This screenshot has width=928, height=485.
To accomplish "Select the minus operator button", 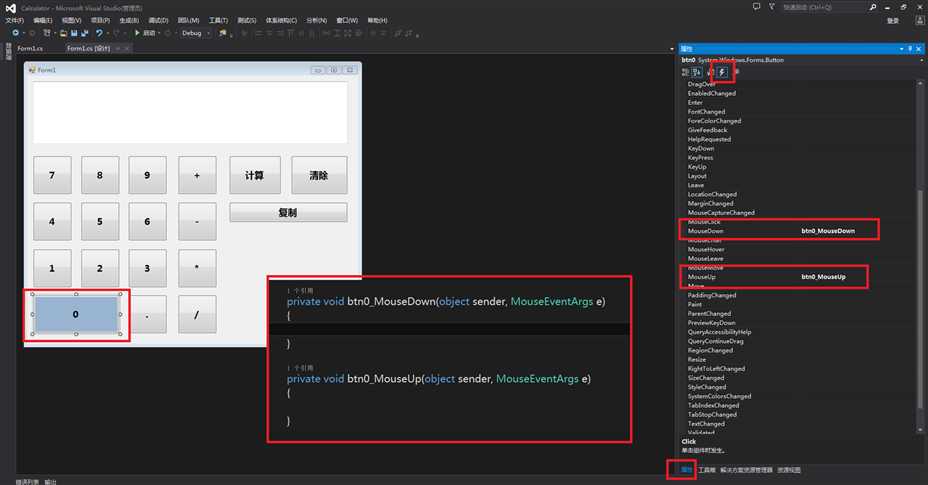I will (x=197, y=221).
